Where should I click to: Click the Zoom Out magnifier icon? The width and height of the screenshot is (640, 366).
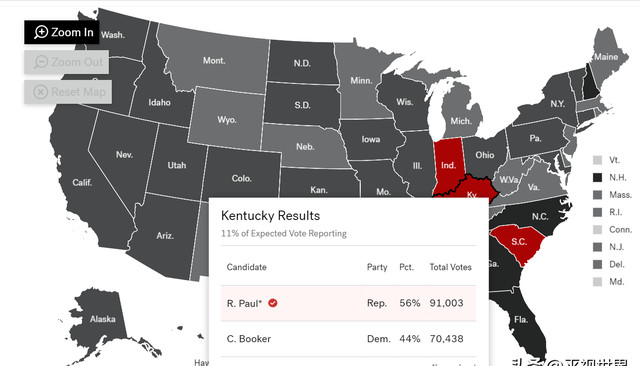(41, 62)
